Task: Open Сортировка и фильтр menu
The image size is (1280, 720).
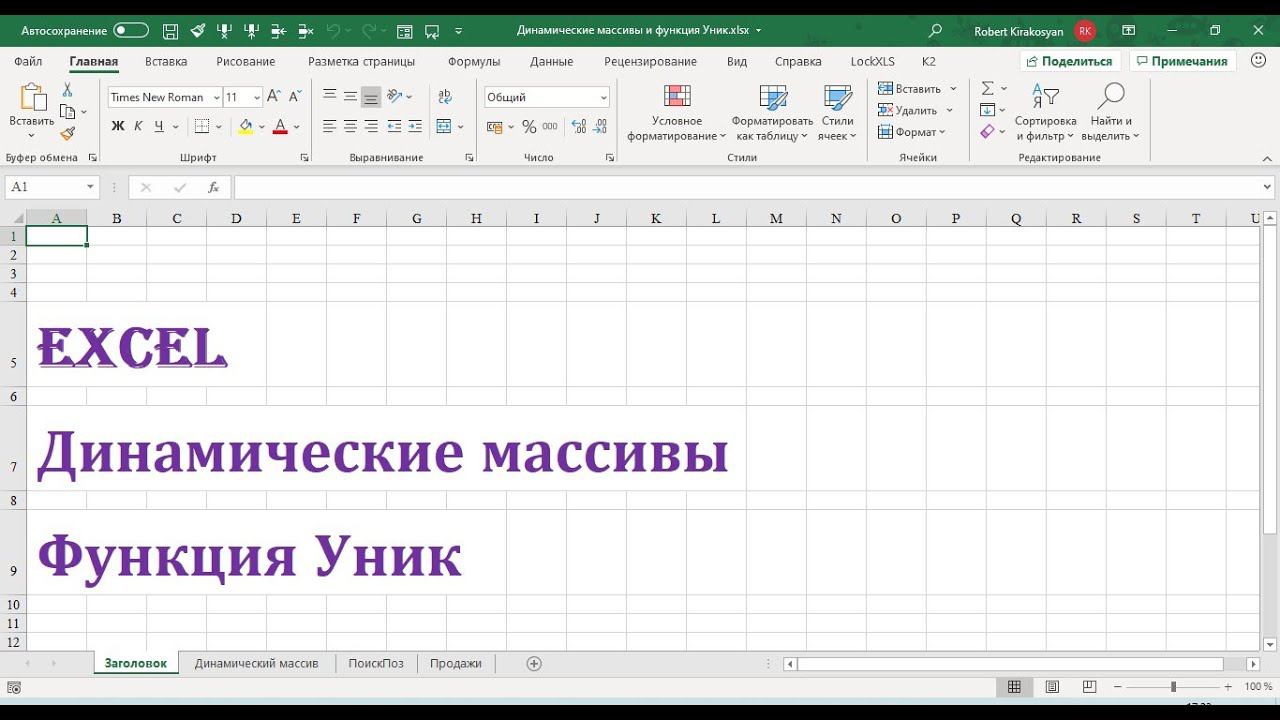Action: [1045, 113]
